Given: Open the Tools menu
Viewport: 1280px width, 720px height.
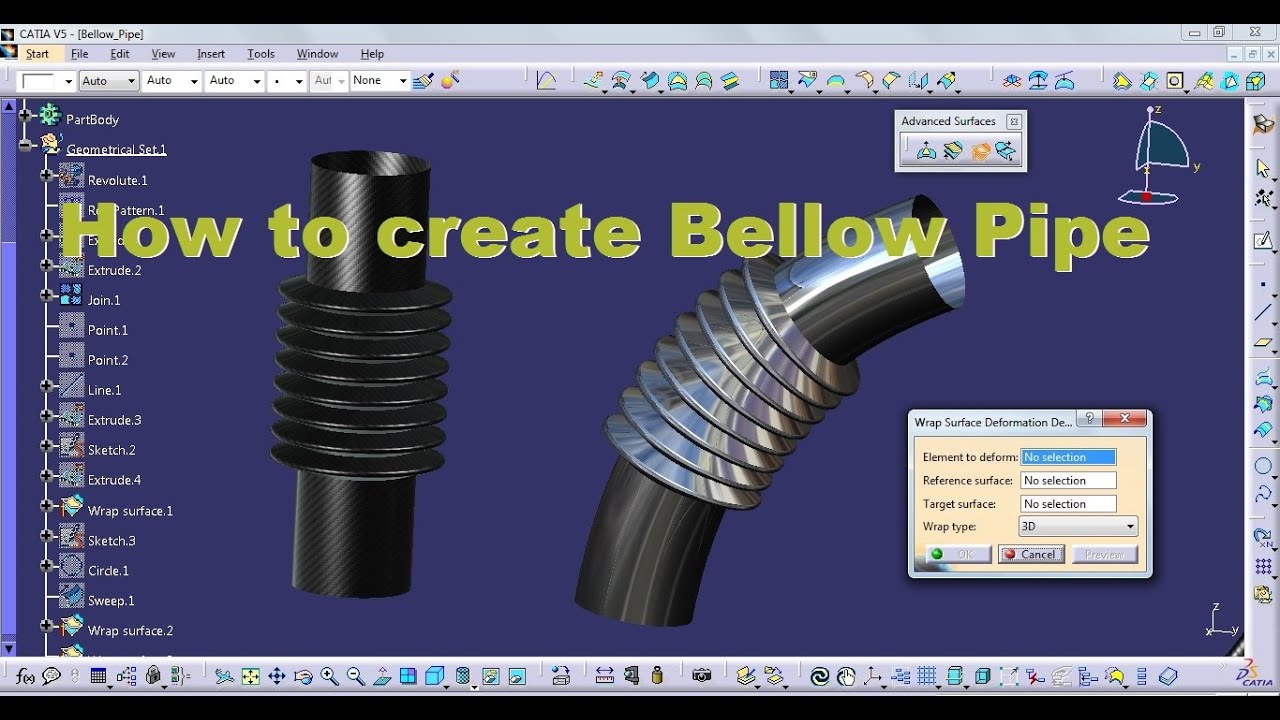Looking at the screenshot, I should [x=261, y=54].
